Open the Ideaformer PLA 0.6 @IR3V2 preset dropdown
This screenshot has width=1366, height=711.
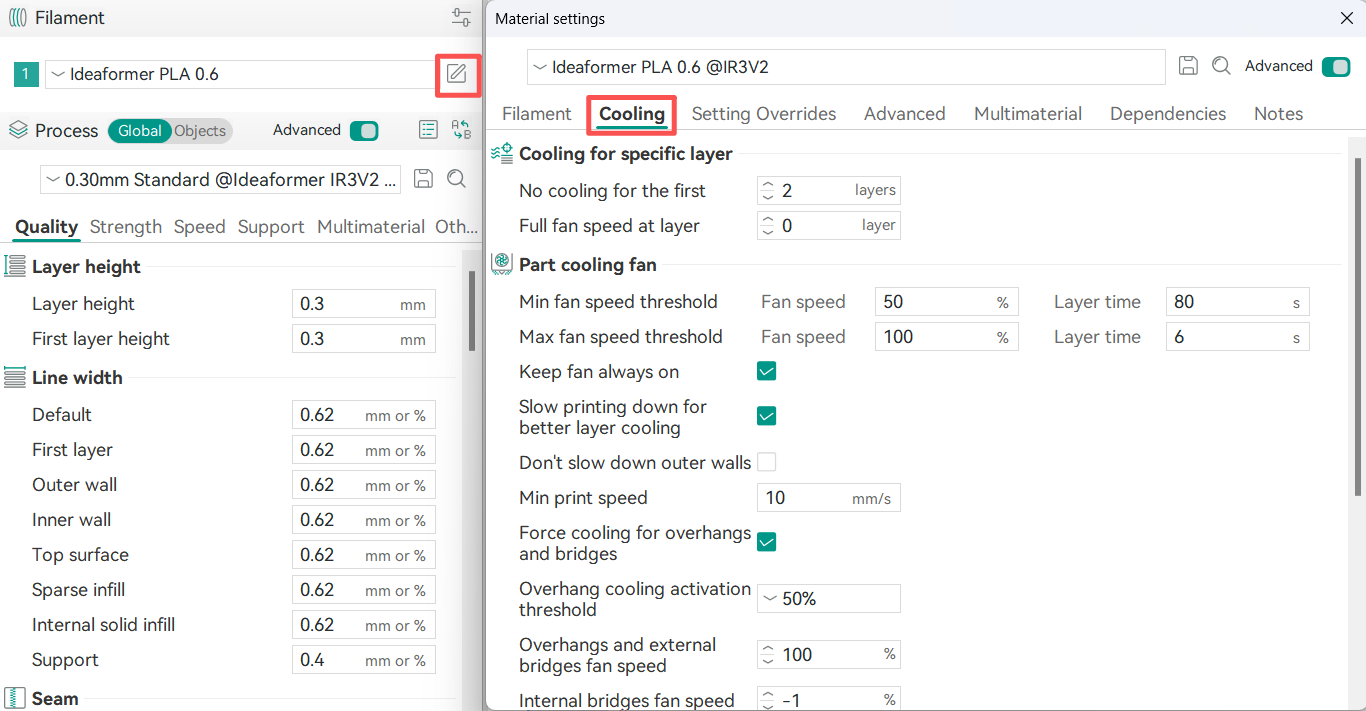846,67
